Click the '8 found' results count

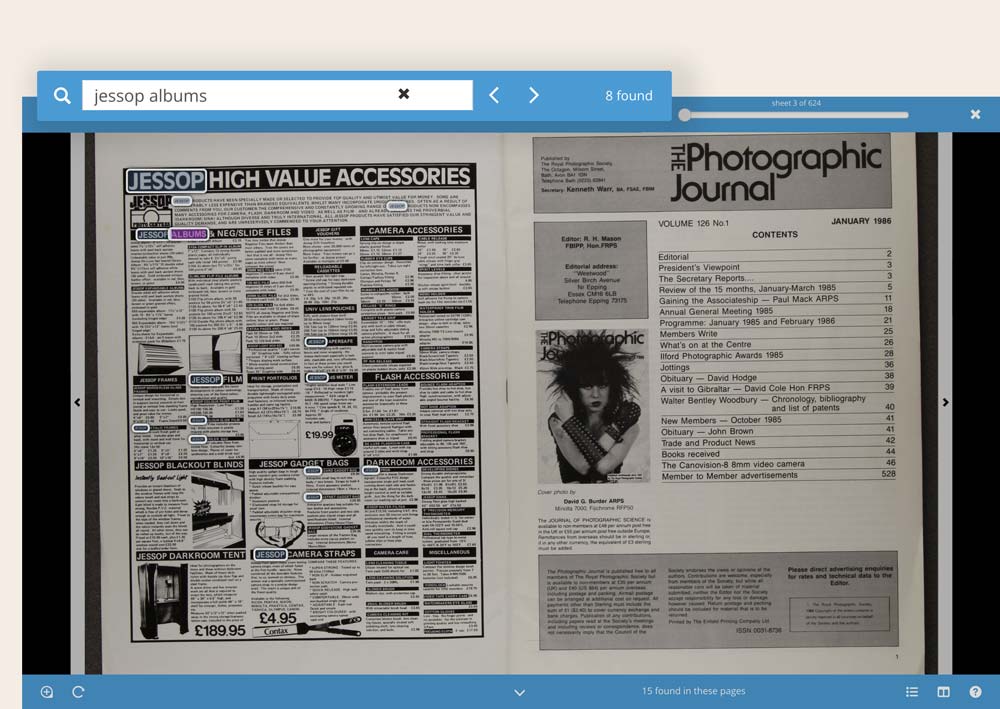point(628,96)
